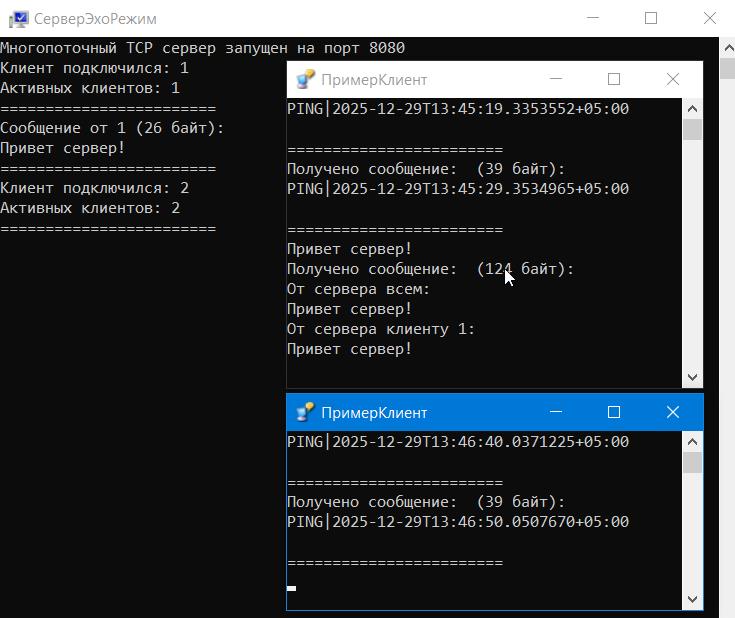This screenshot has width=735, height=618.
Task: Click the СерверЭхоРежим title bar text
Action: pyautogui.click(x=95, y=19)
